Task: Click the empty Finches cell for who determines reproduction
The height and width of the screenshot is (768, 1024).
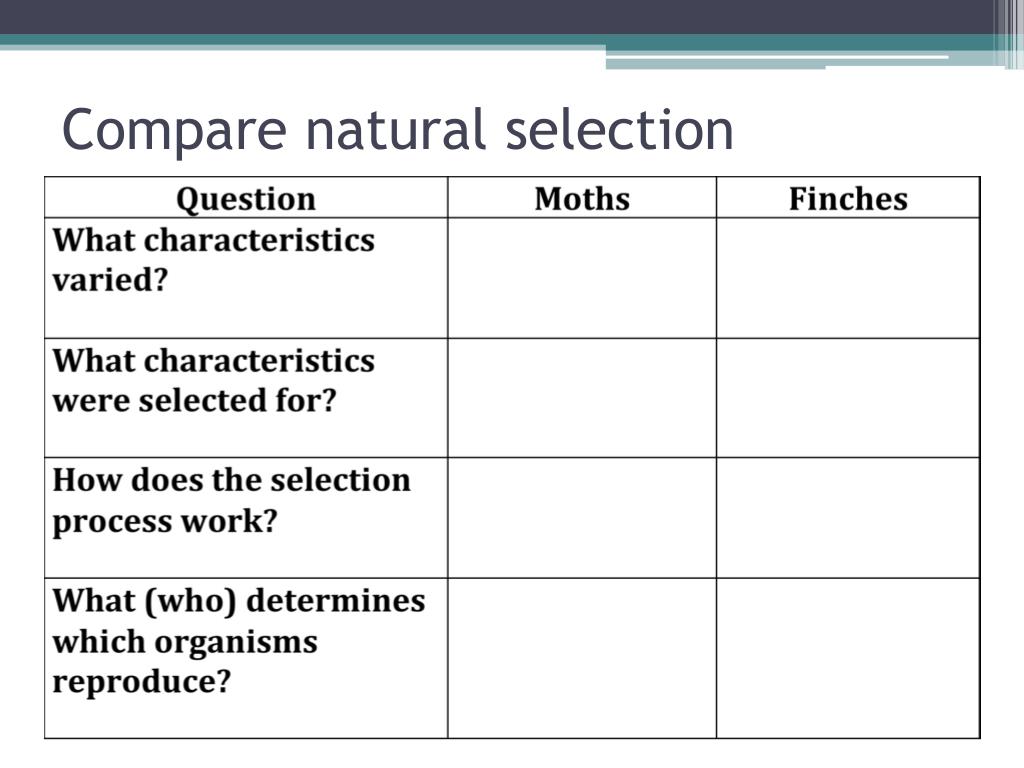Action: (848, 658)
